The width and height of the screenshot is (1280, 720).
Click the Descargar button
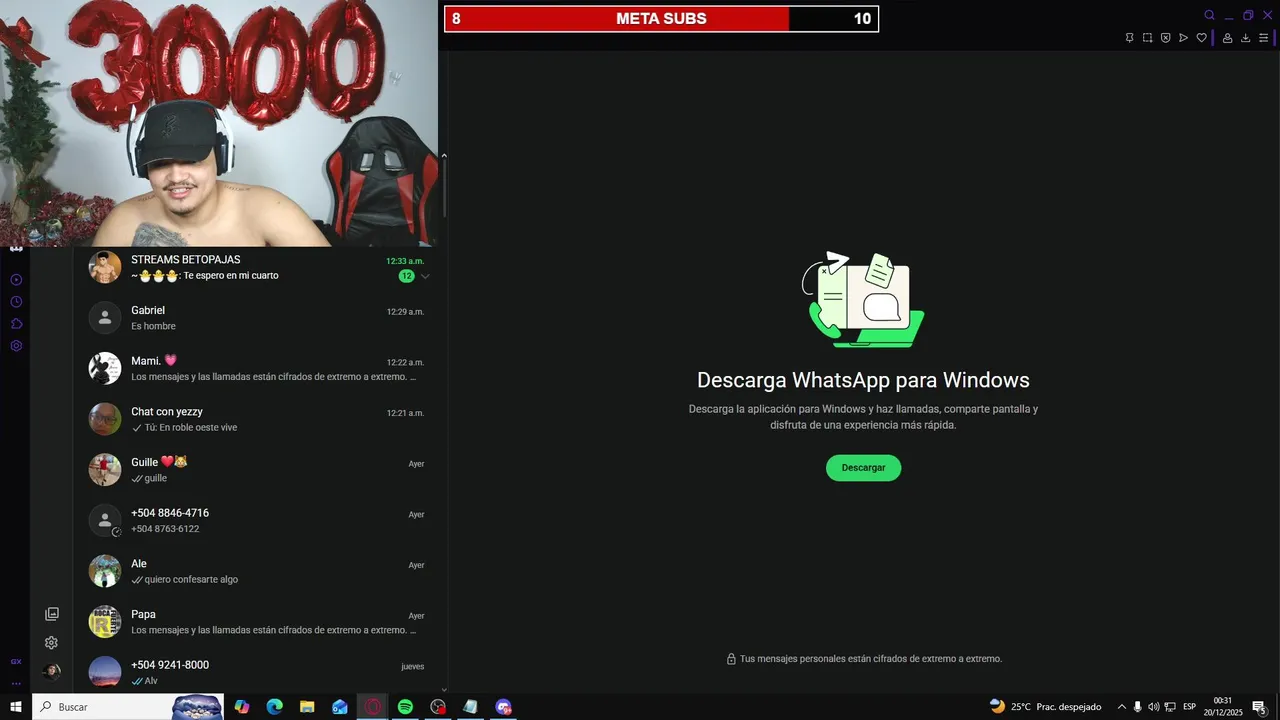863,468
